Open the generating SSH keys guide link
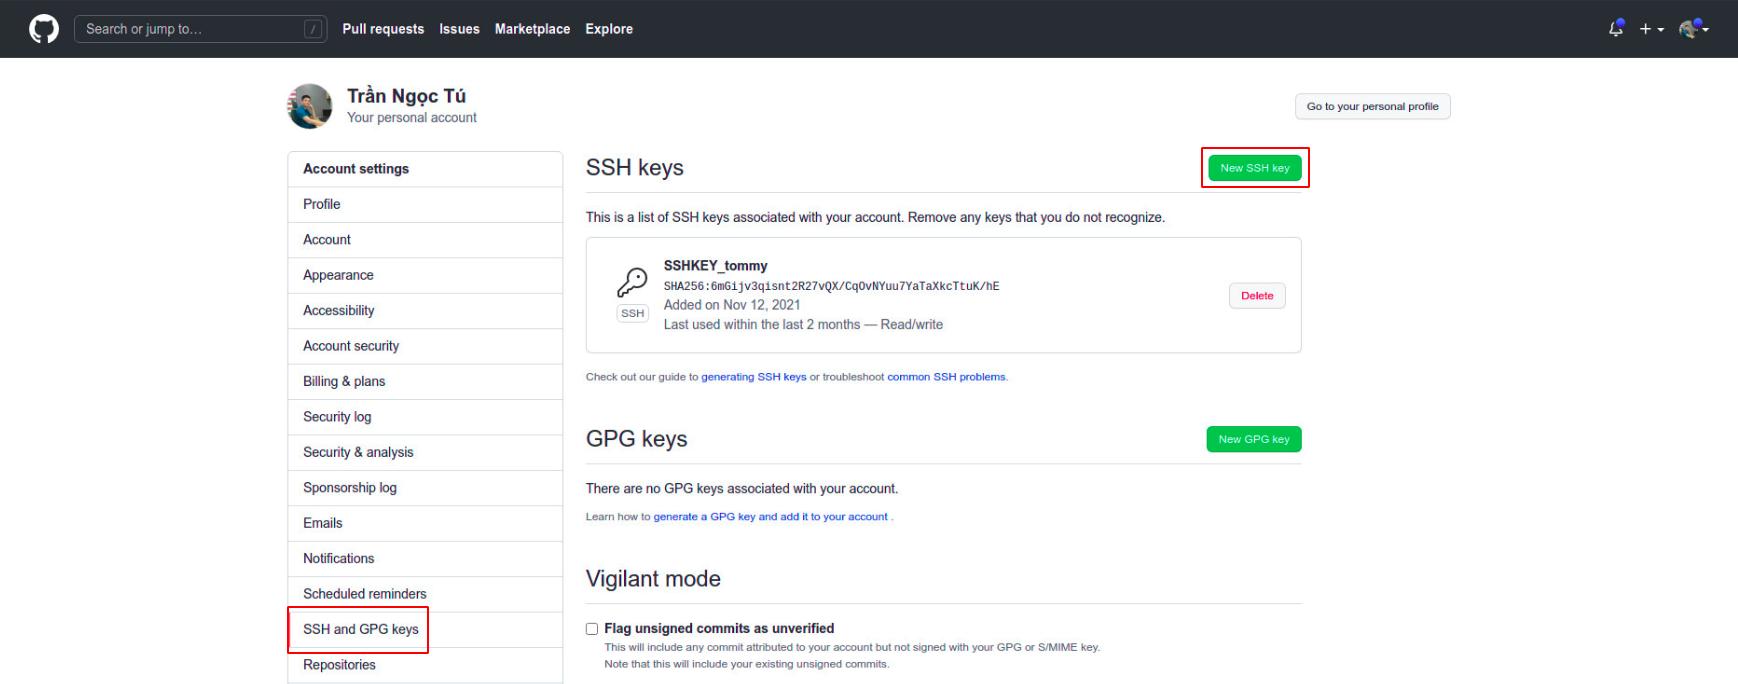Viewport: 1738px width, 684px height. pos(753,377)
